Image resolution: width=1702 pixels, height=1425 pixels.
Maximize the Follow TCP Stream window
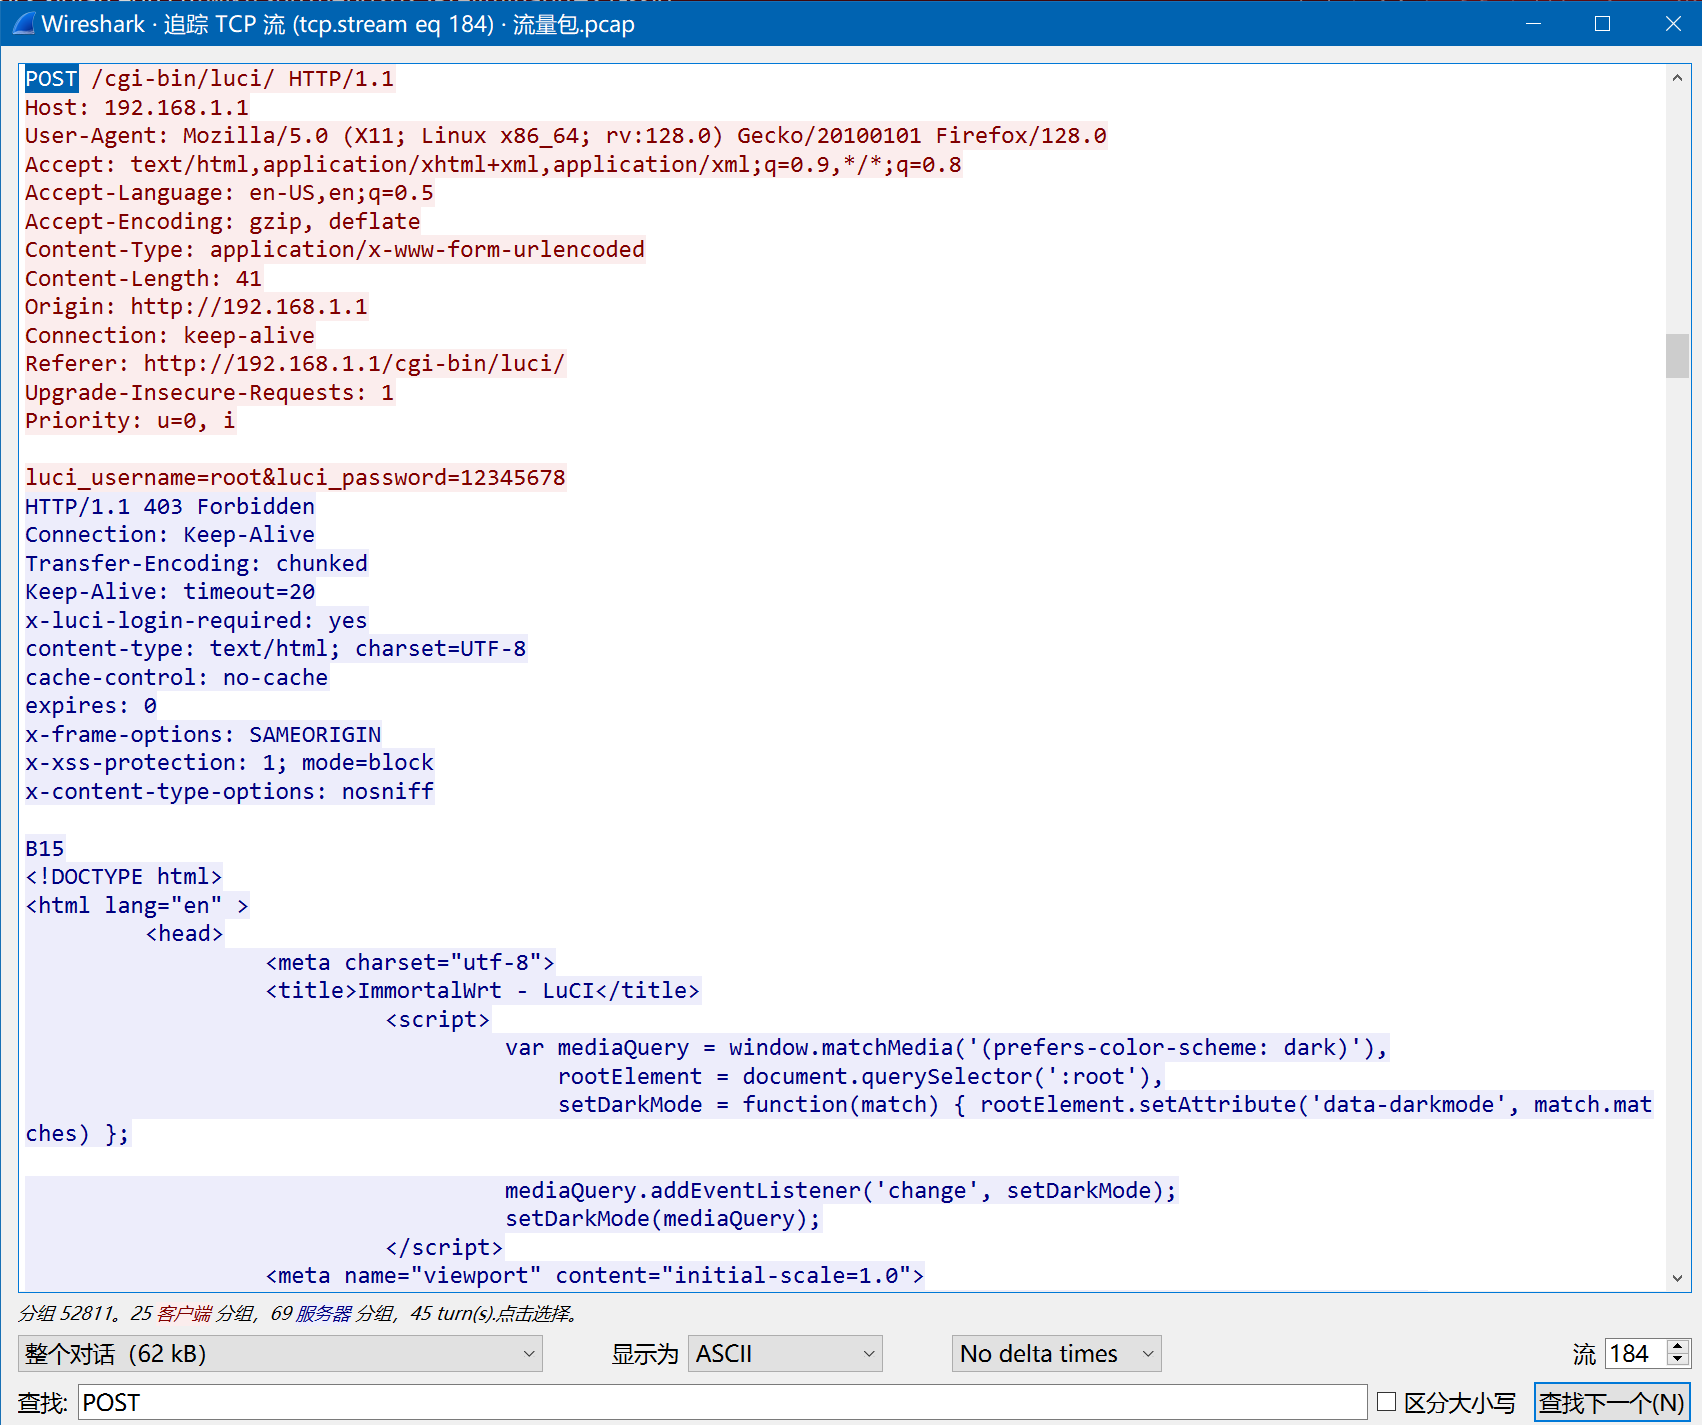pos(1602,23)
